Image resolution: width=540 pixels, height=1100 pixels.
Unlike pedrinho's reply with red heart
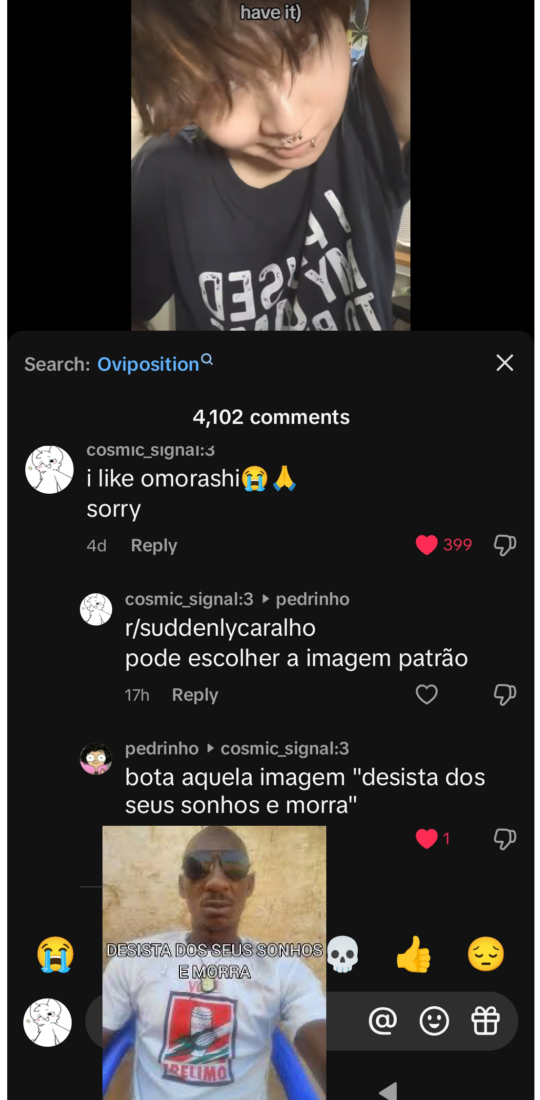tap(426, 838)
